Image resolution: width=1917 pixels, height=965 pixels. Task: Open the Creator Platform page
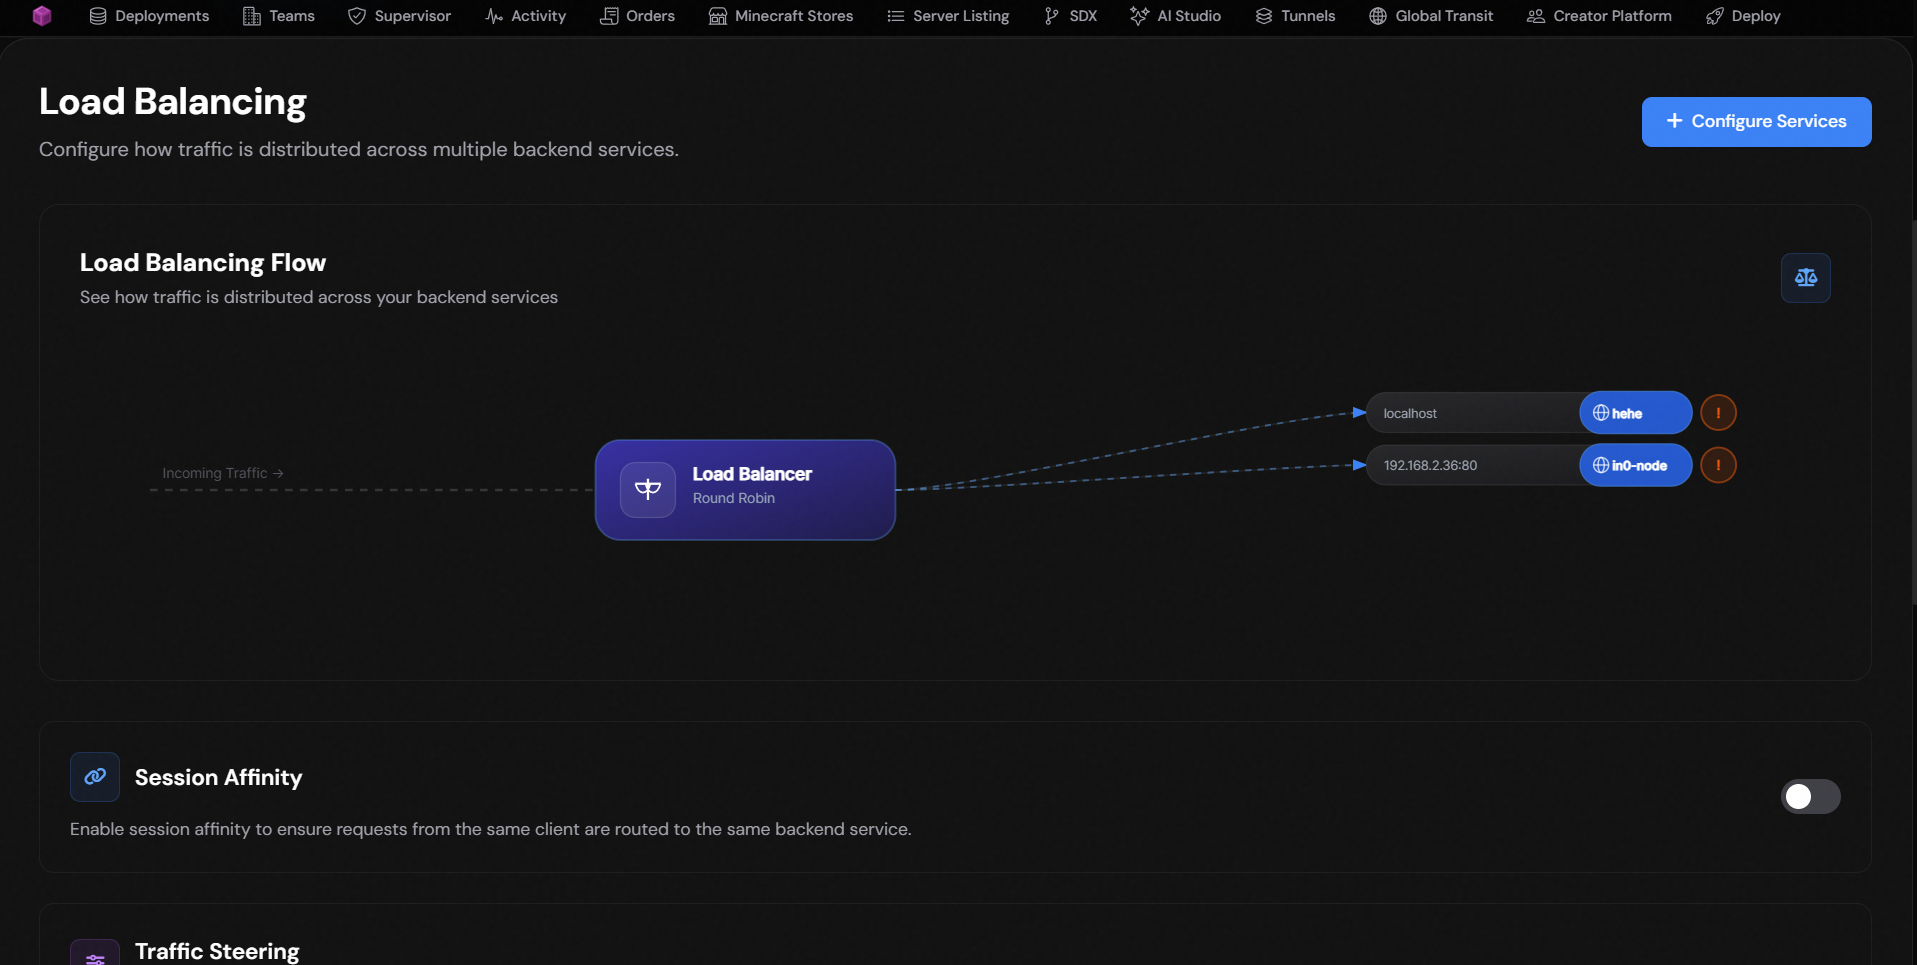tap(1599, 16)
